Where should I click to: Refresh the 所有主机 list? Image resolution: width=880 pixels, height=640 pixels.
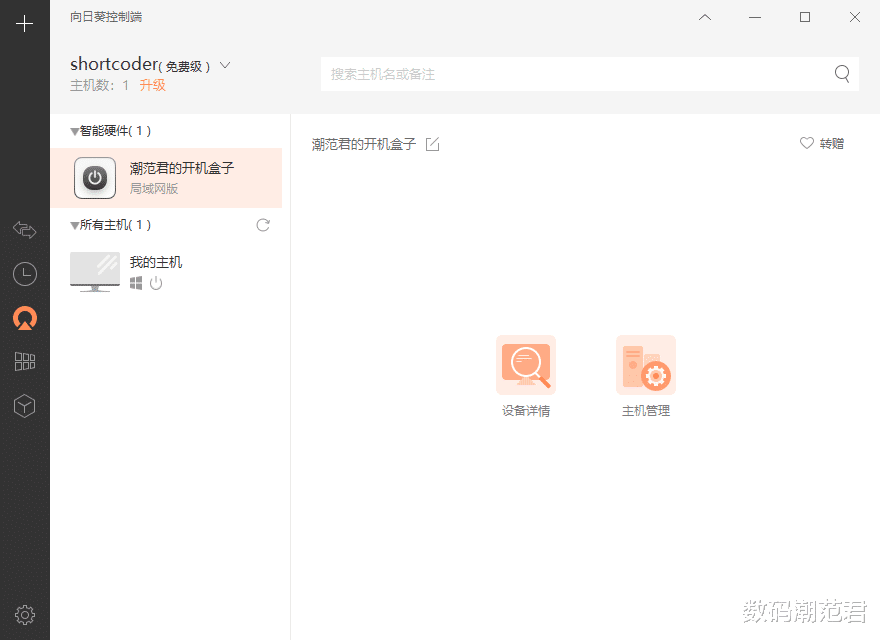(x=263, y=225)
